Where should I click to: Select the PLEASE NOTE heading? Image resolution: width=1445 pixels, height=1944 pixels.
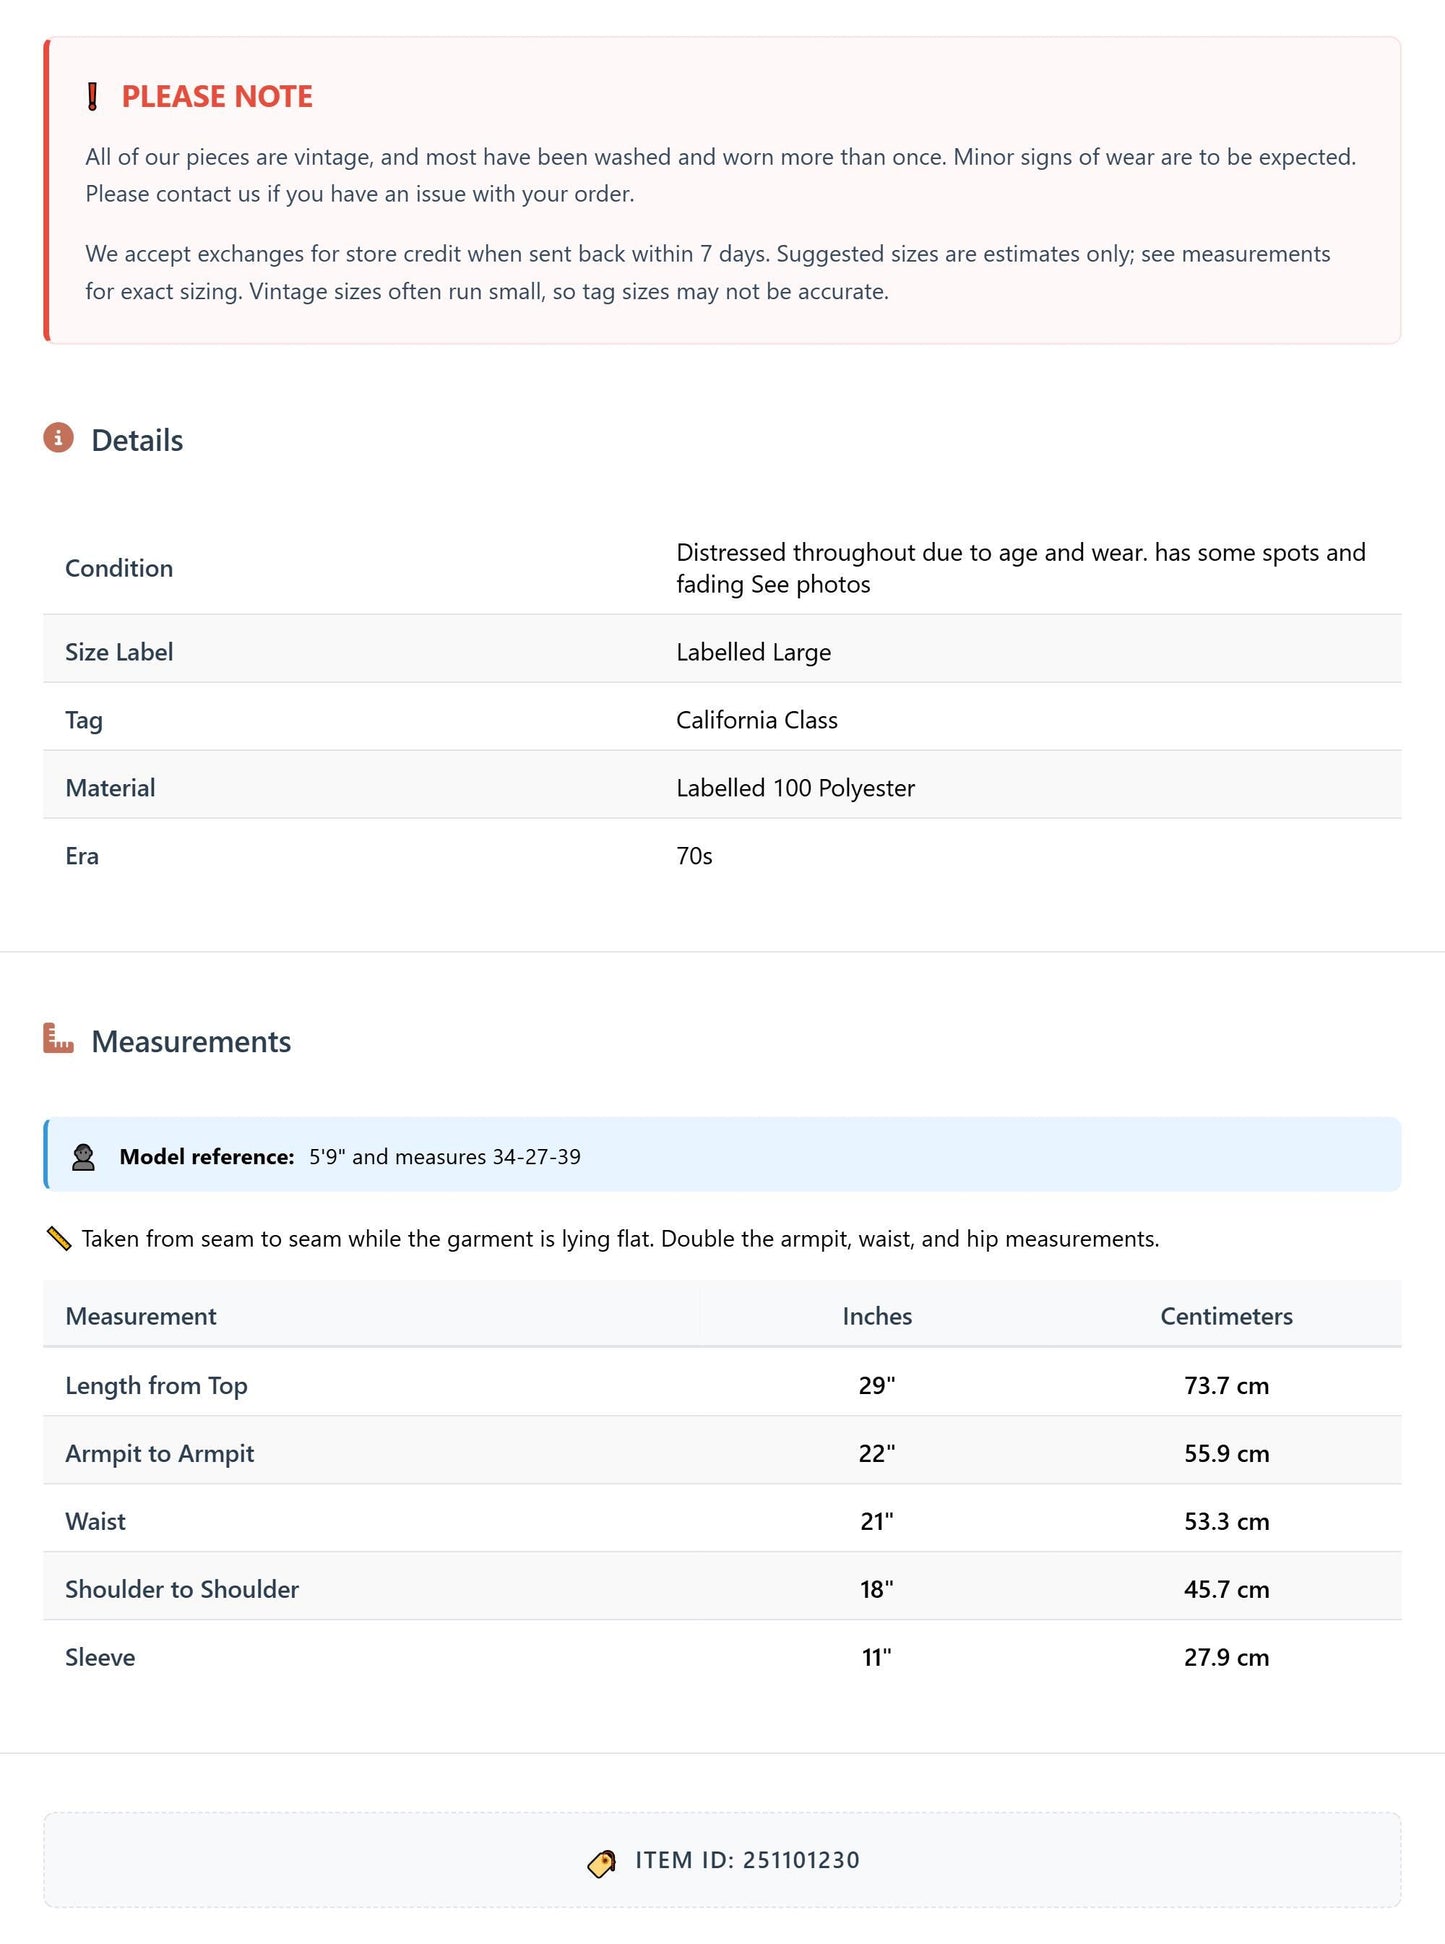(x=217, y=97)
